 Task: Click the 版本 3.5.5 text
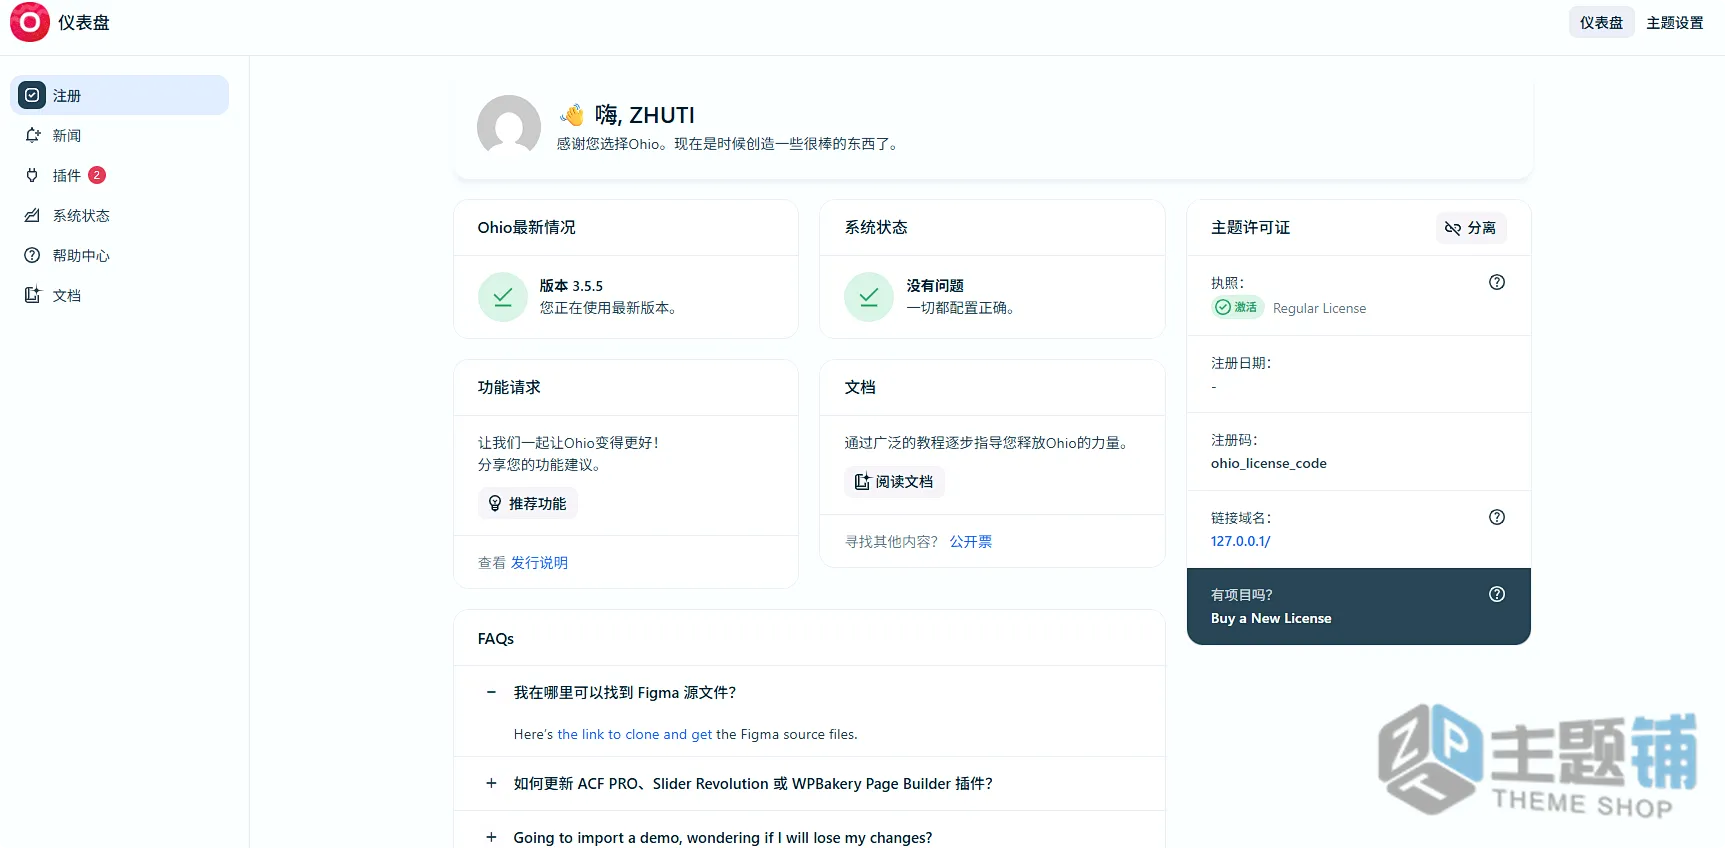pyautogui.click(x=571, y=286)
